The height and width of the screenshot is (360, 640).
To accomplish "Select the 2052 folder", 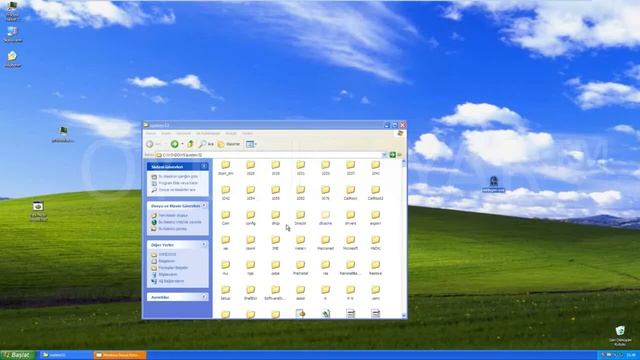I will pos(300,192).
